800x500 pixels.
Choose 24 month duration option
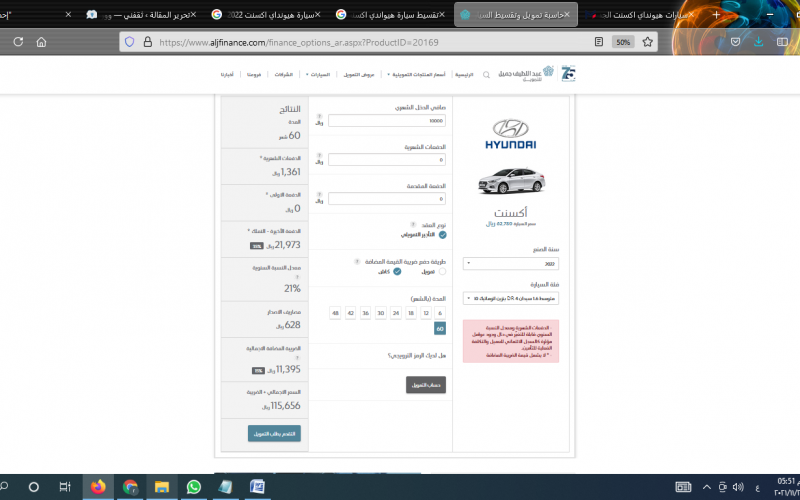395,313
